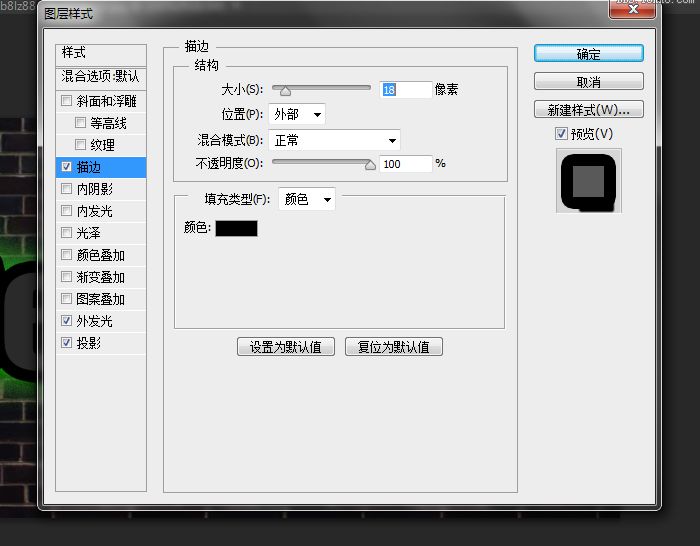The height and width of the screenshot is (546, 700).
Task: Select the 渐变叠加 effect label
Action: 100,277
